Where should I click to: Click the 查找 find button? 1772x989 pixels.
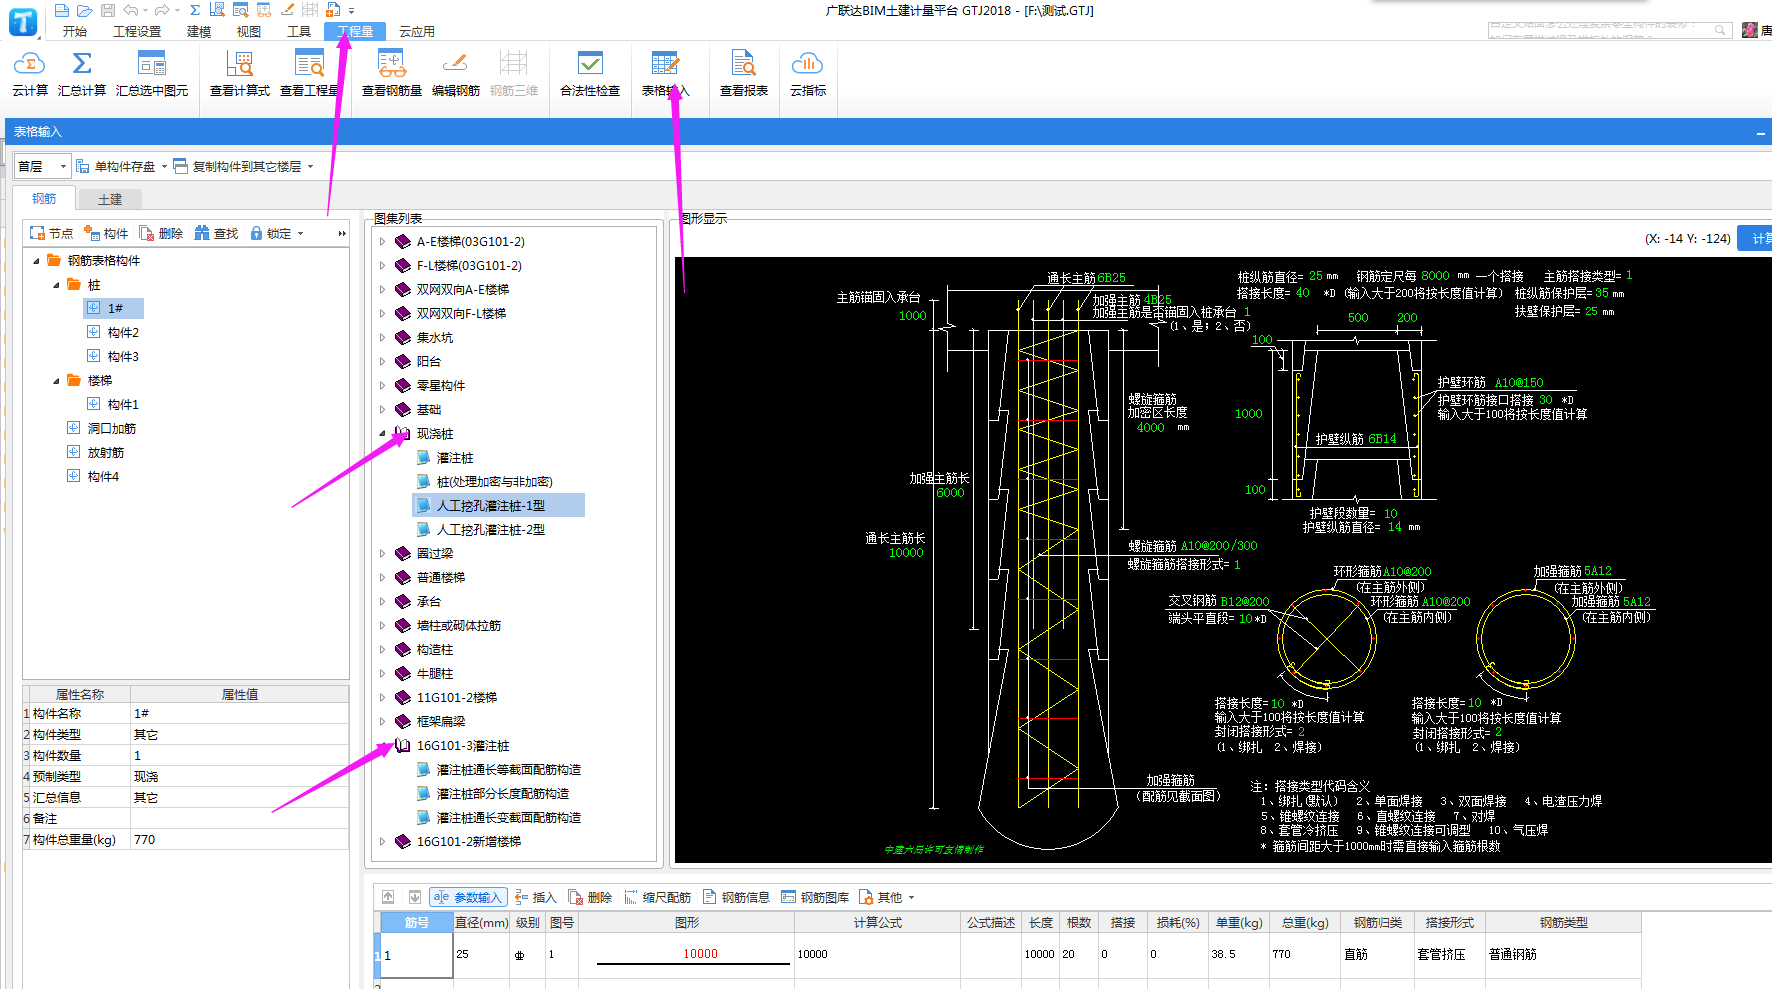(216, 233)
